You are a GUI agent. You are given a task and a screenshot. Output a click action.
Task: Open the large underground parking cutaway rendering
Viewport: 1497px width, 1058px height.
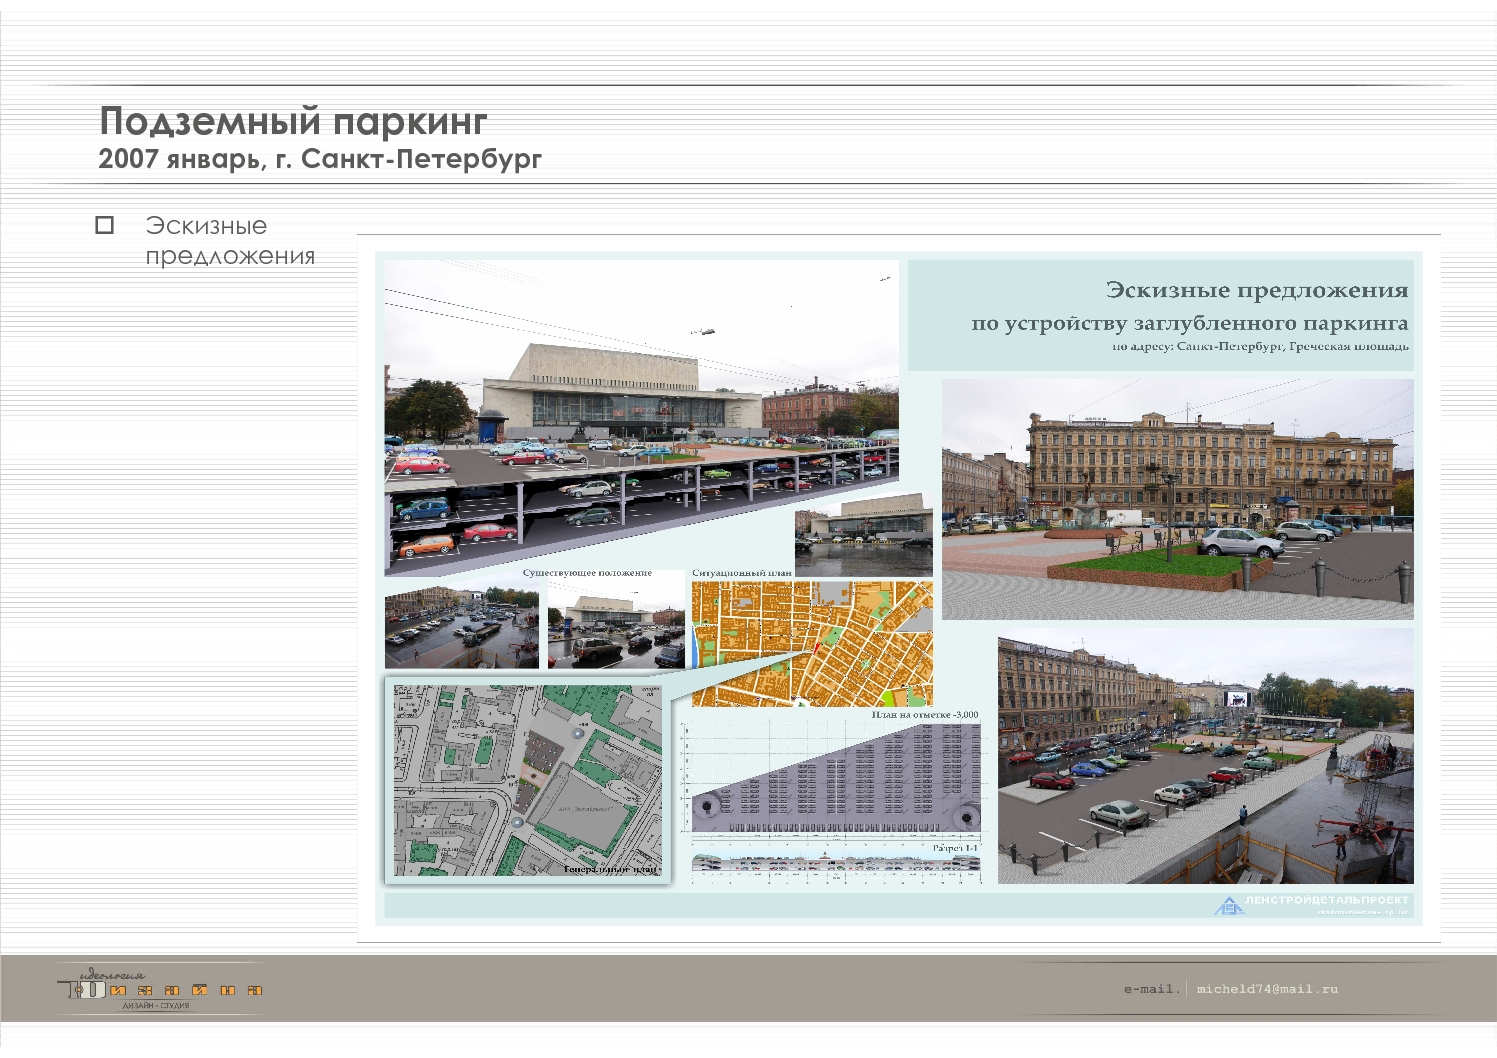tap(641, 418)
